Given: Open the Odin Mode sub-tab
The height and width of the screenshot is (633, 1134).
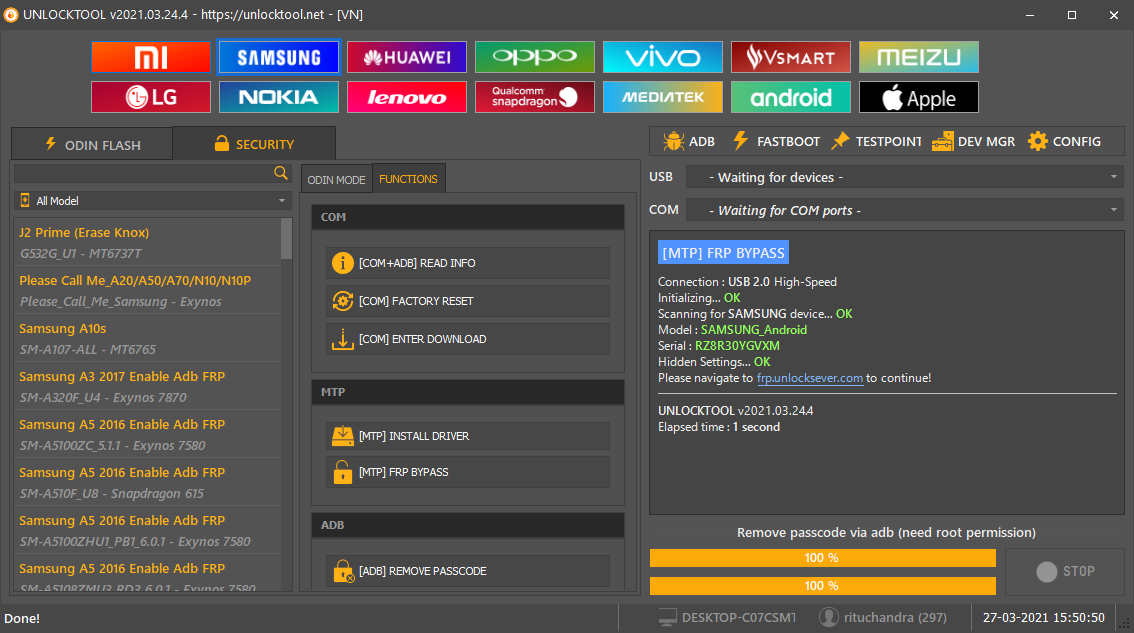Looking at the screenshot, I should point(336,179).
